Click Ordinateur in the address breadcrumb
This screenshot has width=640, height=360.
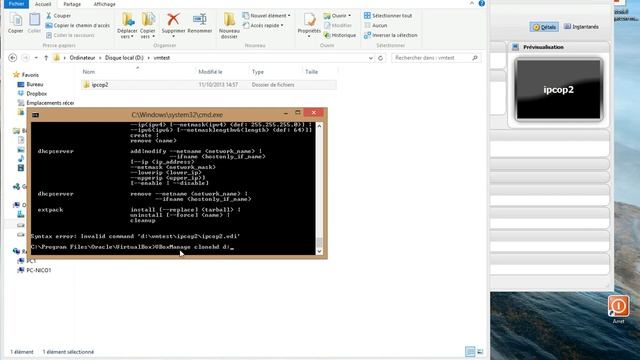coord(82,58)
